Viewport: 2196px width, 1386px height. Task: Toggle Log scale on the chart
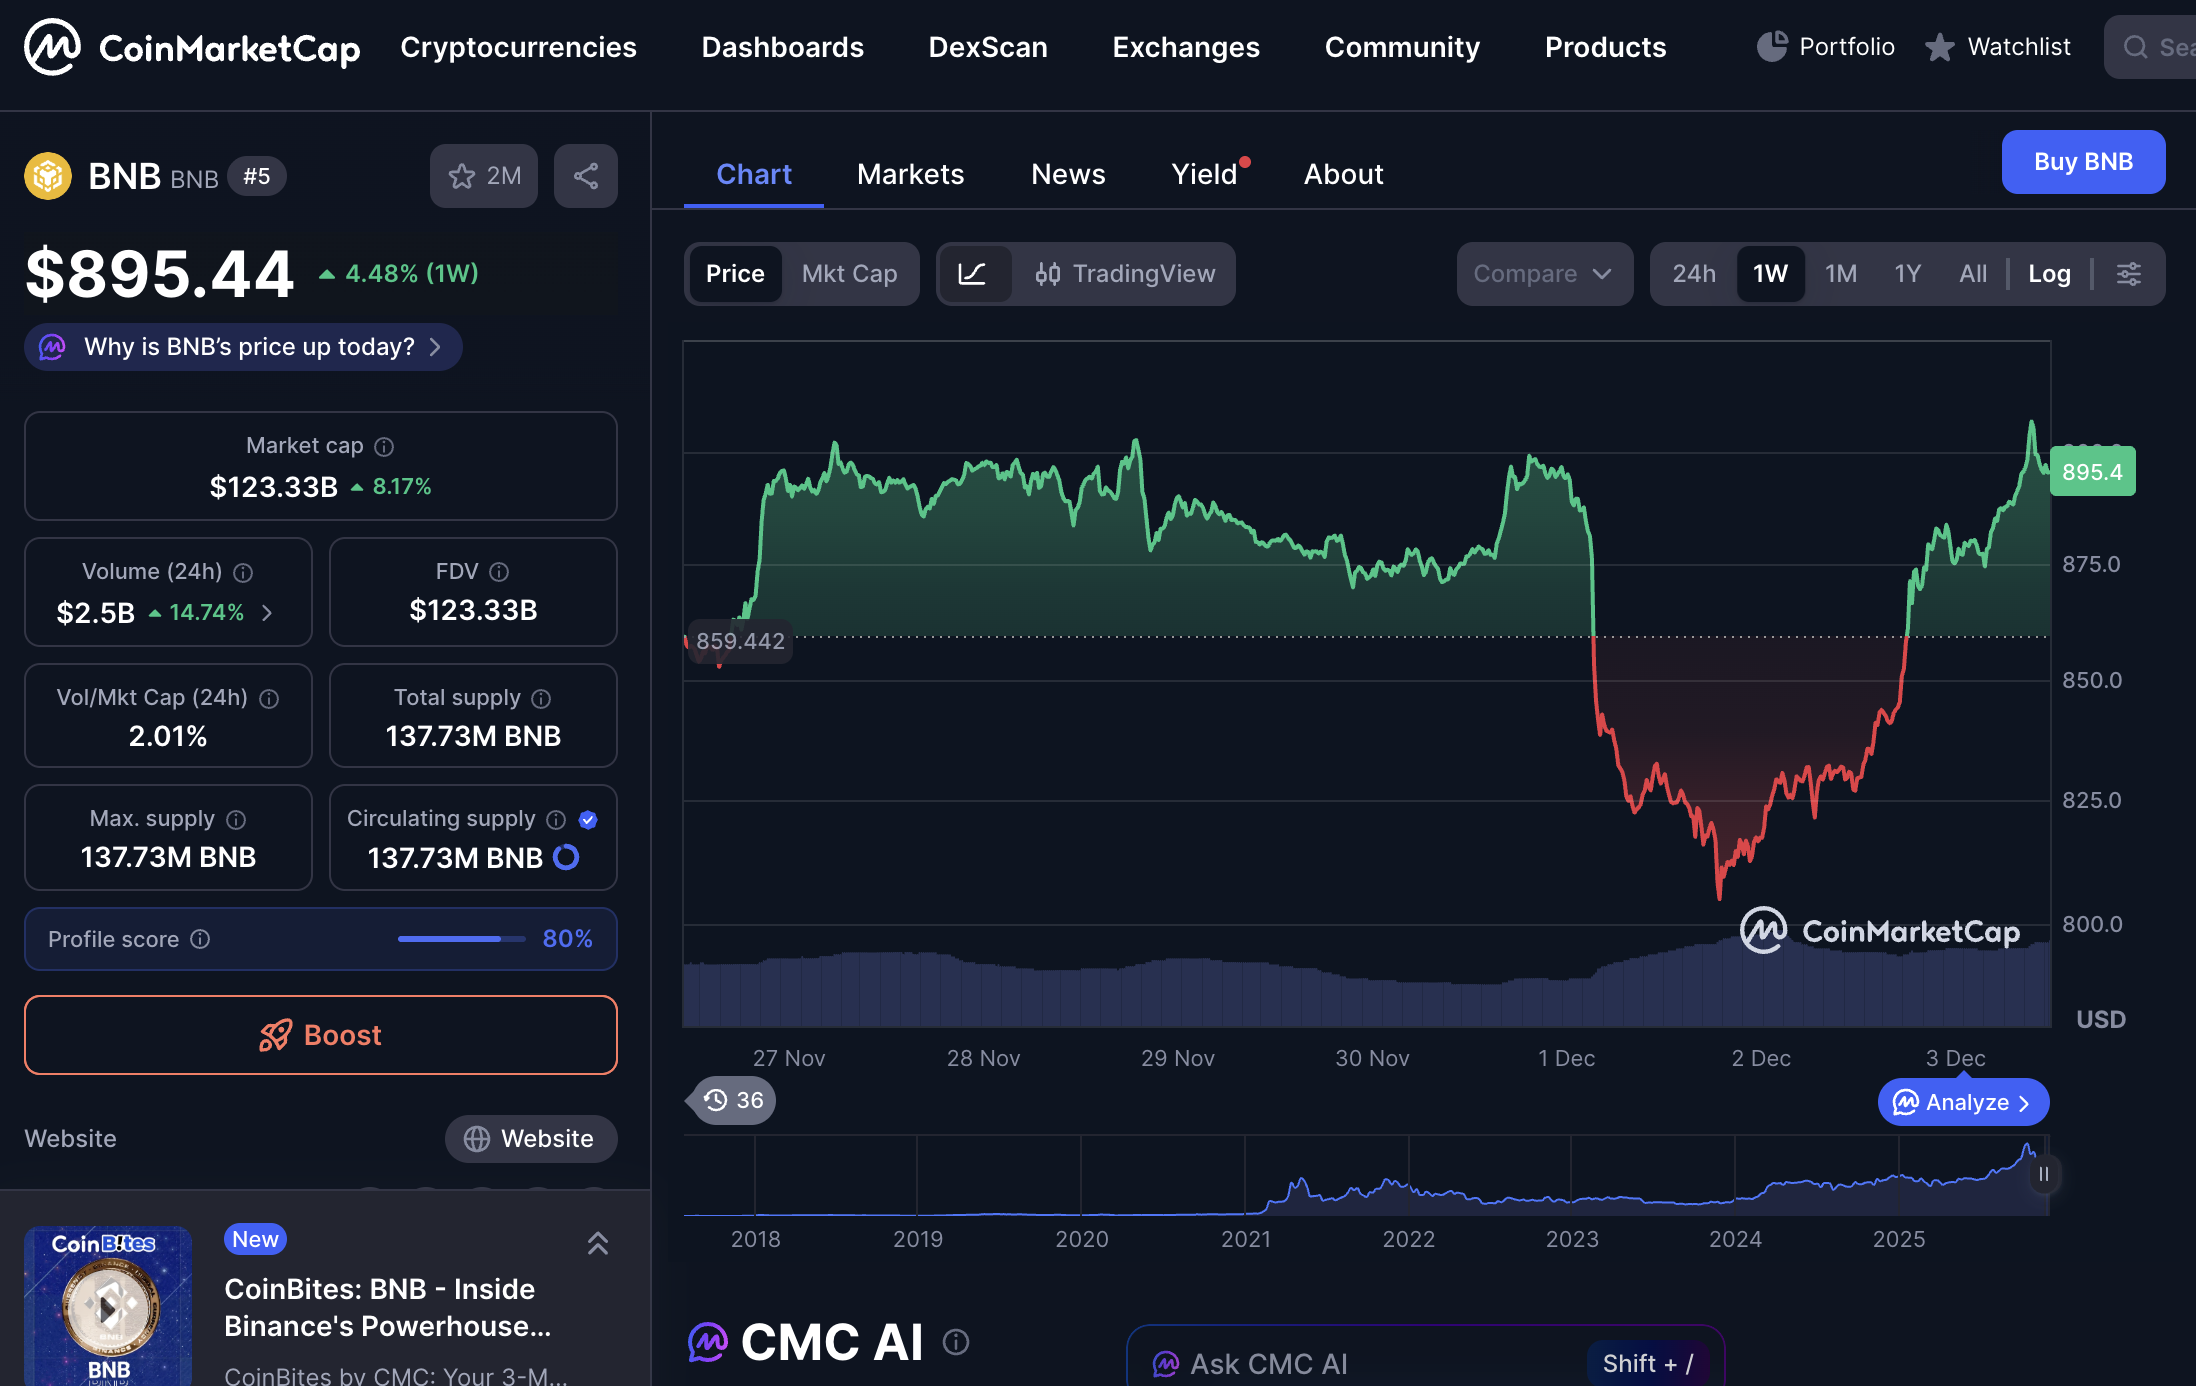pyautogui.click(x=2048, y=274)
